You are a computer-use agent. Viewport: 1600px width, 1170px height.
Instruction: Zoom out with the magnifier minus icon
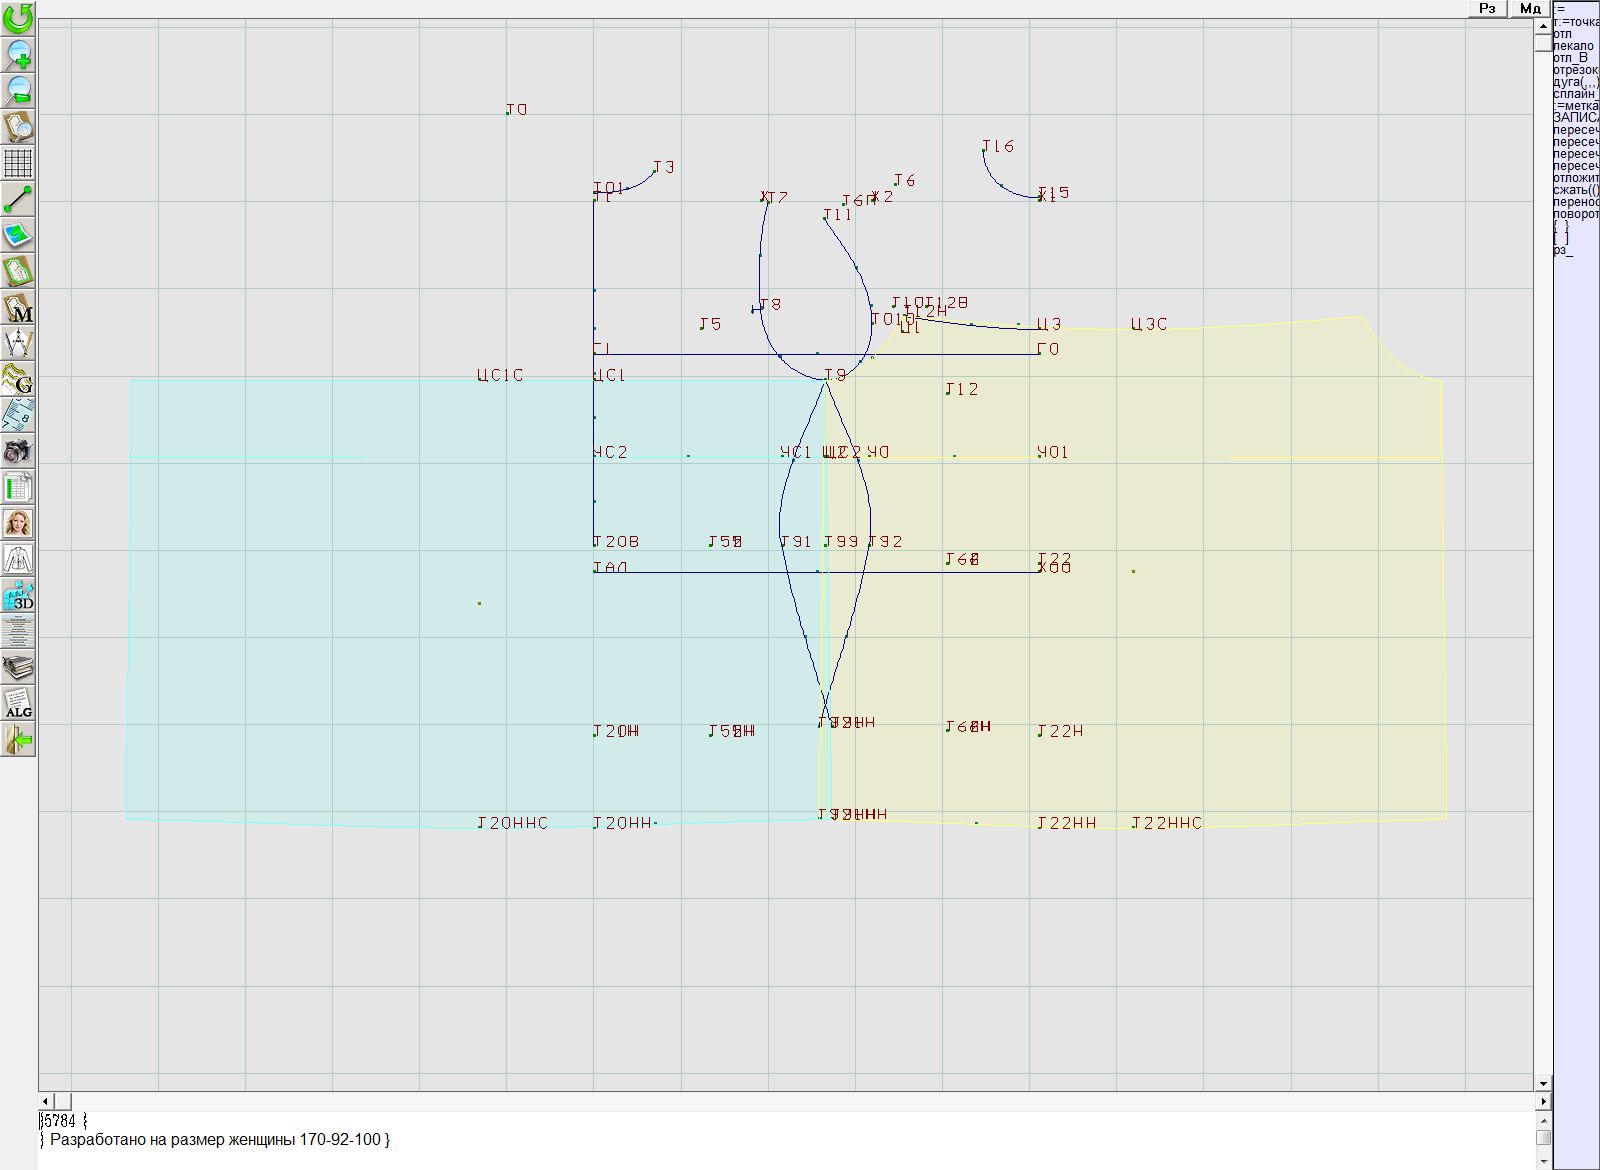point(18,90)
